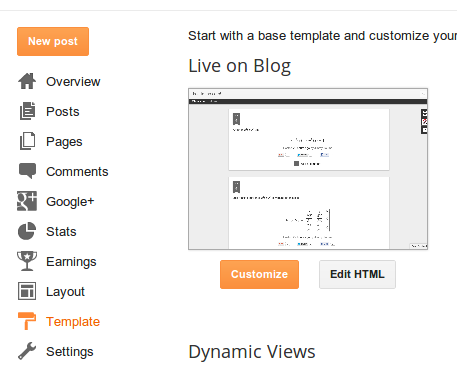
Task: Open the Settings sidebar label
Action: [x=70, y=352]
